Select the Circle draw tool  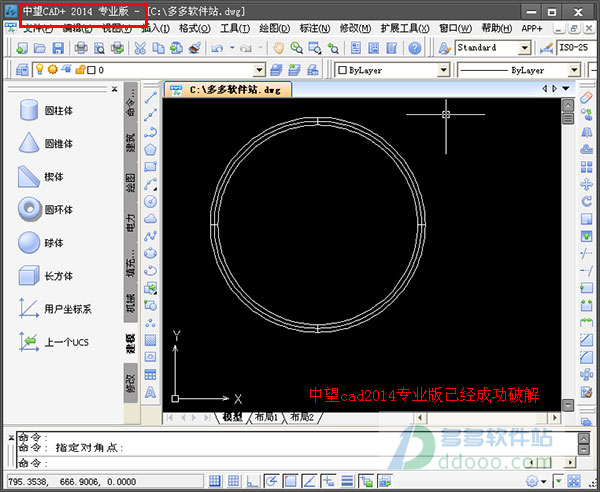[x=151, y=201]
